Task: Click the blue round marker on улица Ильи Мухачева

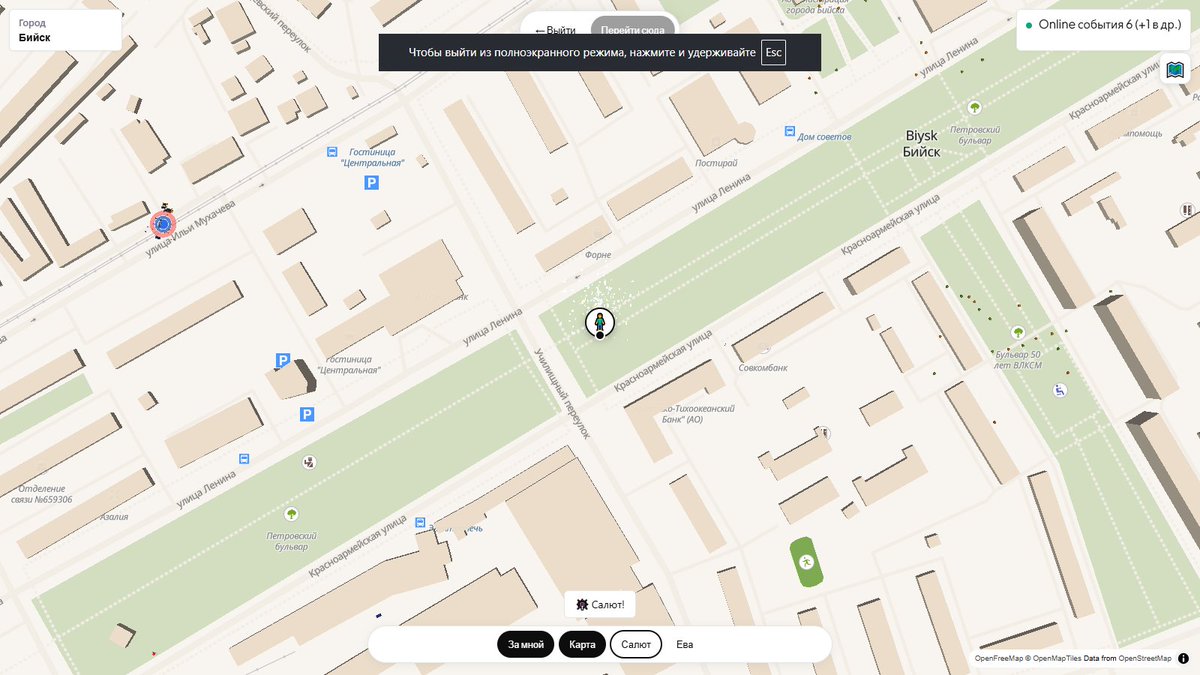Action: coord(162,225)
